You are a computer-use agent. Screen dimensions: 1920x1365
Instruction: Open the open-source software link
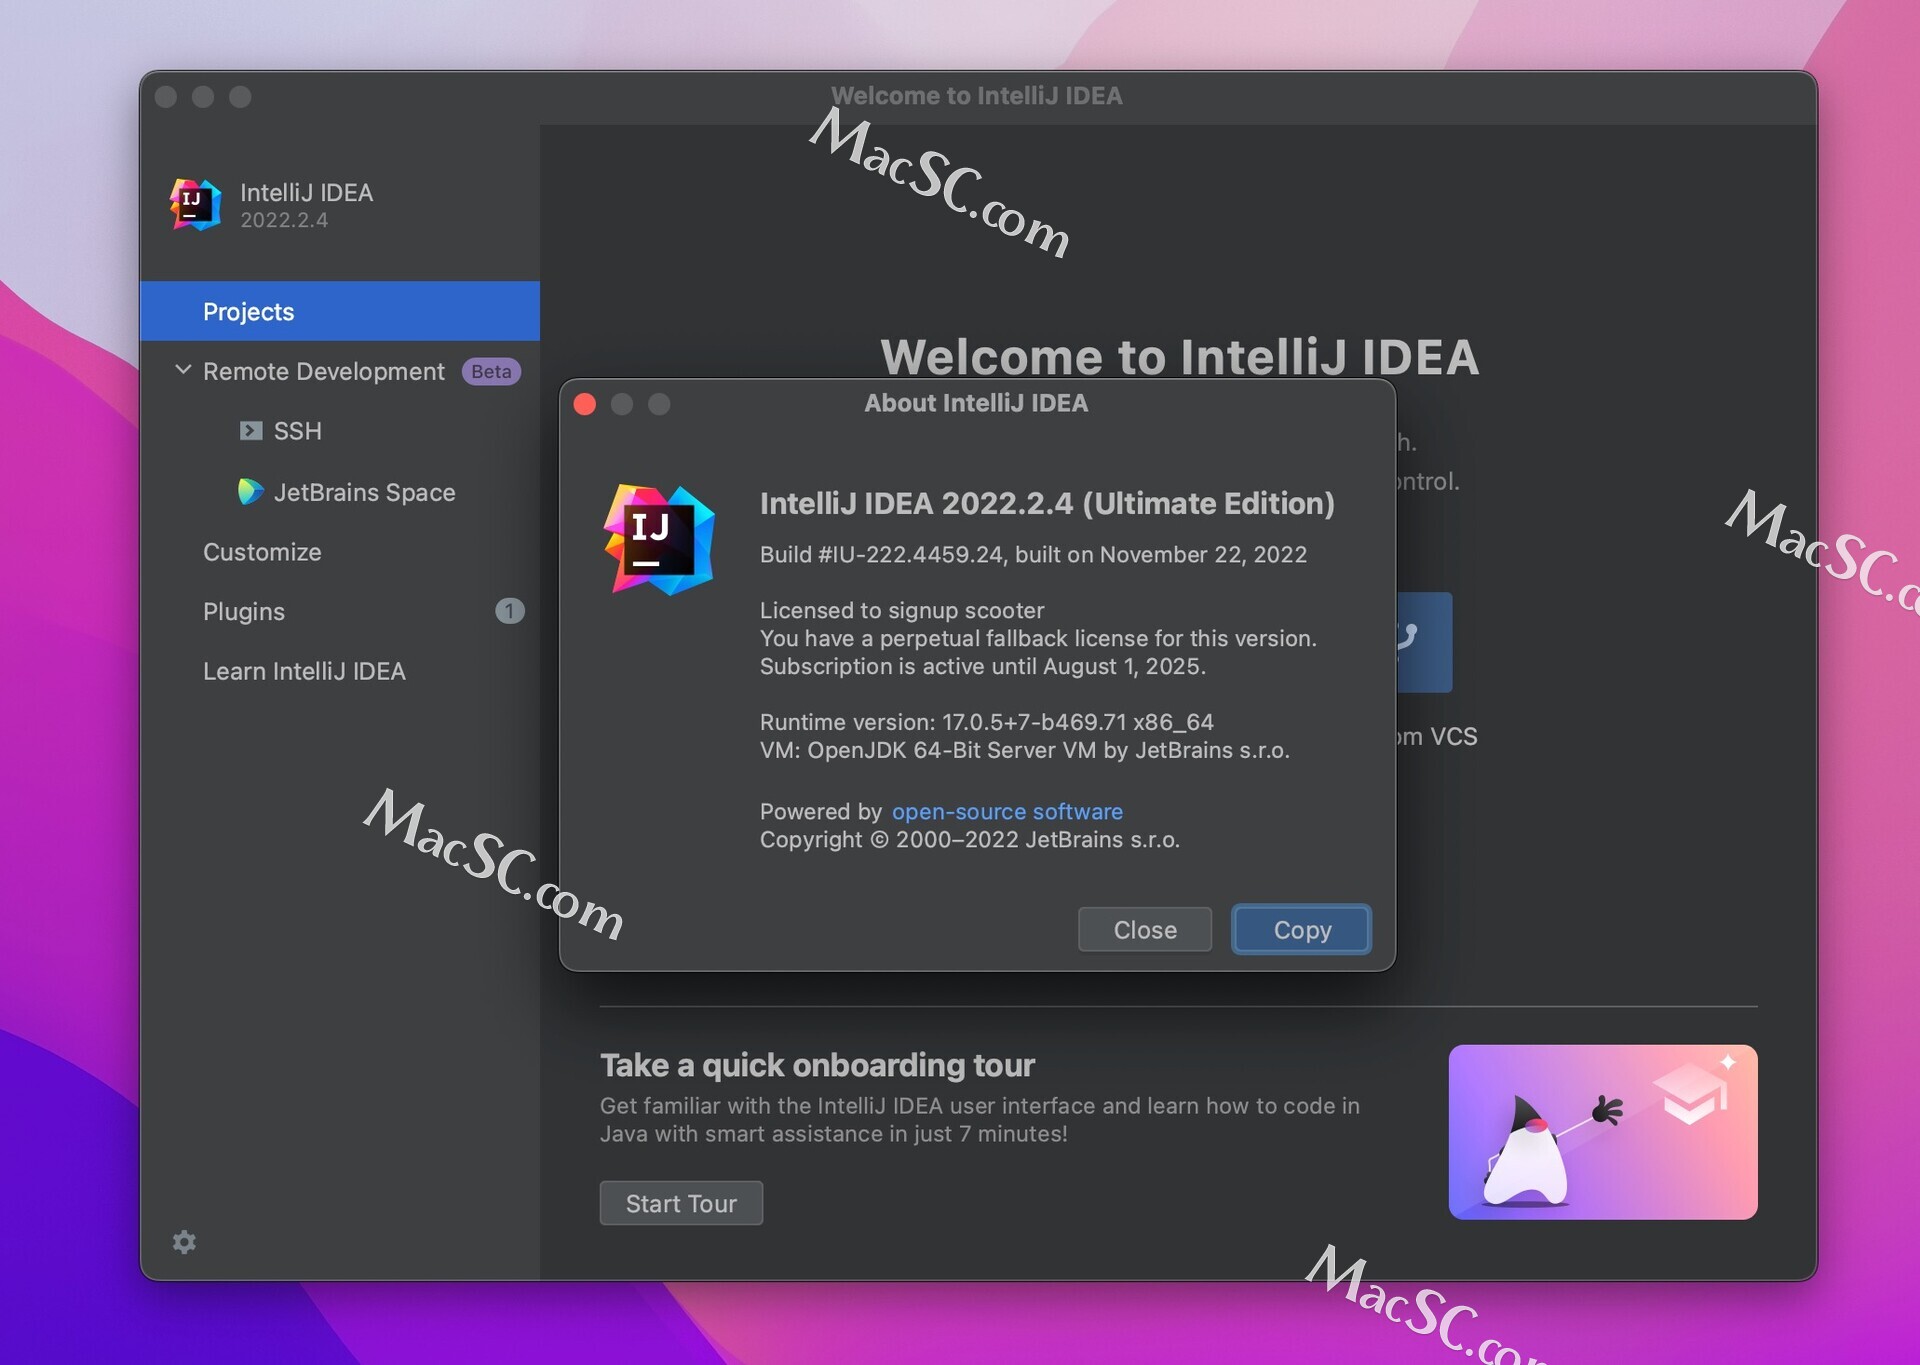pyautogui.click(x=1007, y=811)
